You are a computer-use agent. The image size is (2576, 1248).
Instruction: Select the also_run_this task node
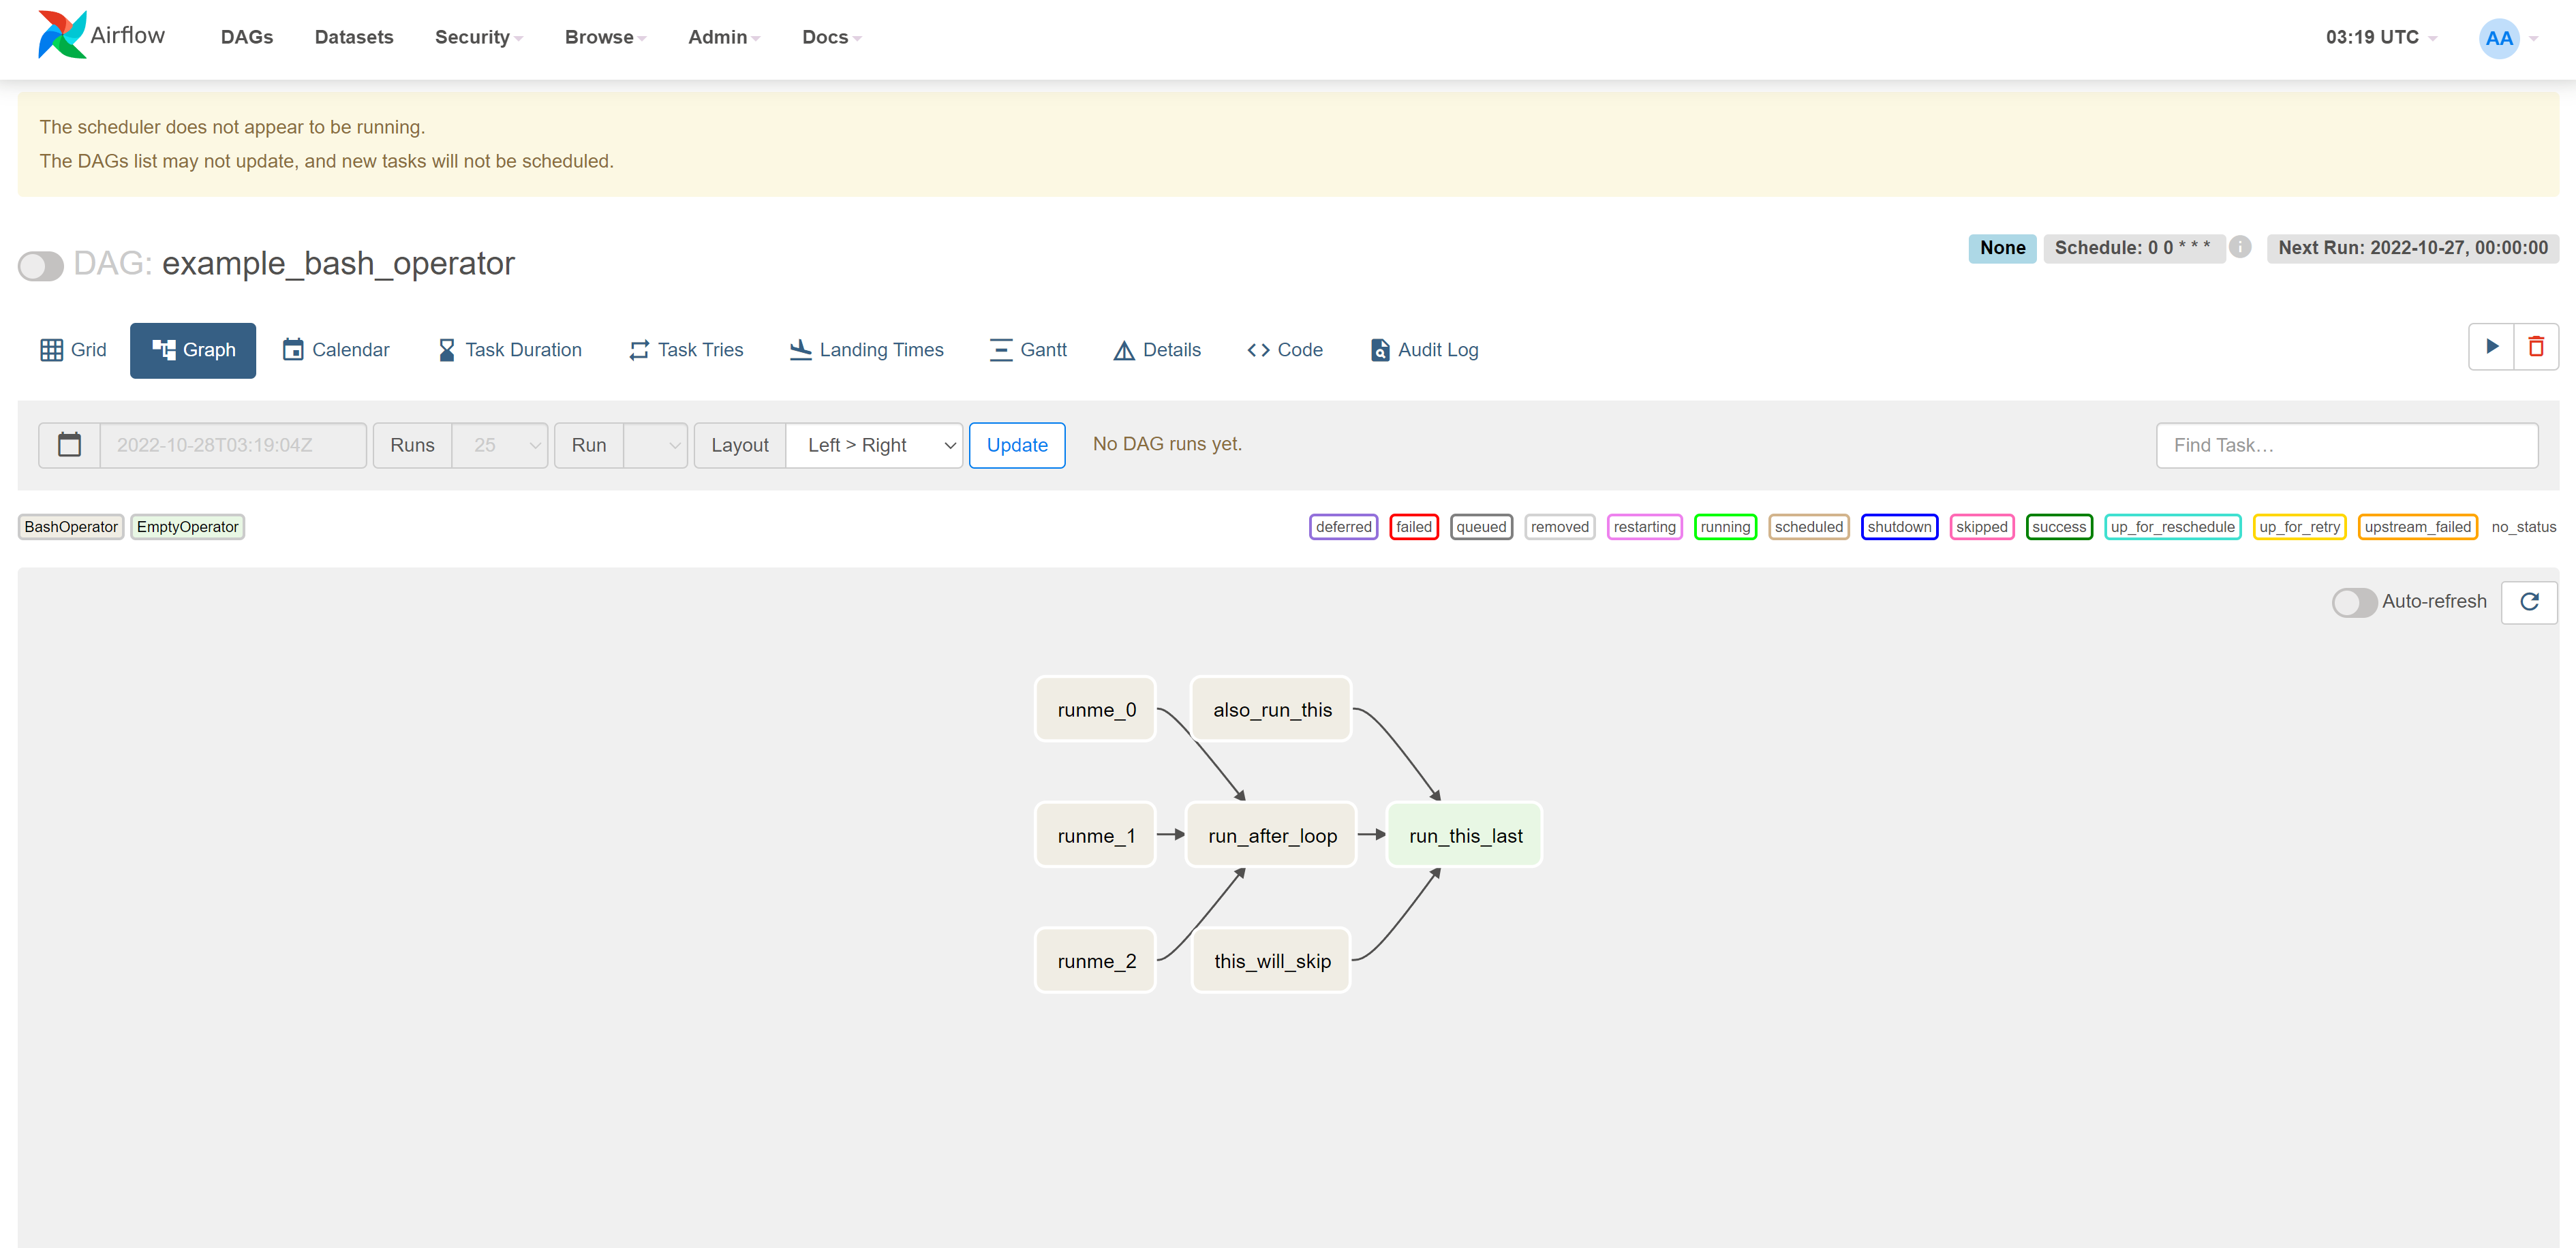1271,710
